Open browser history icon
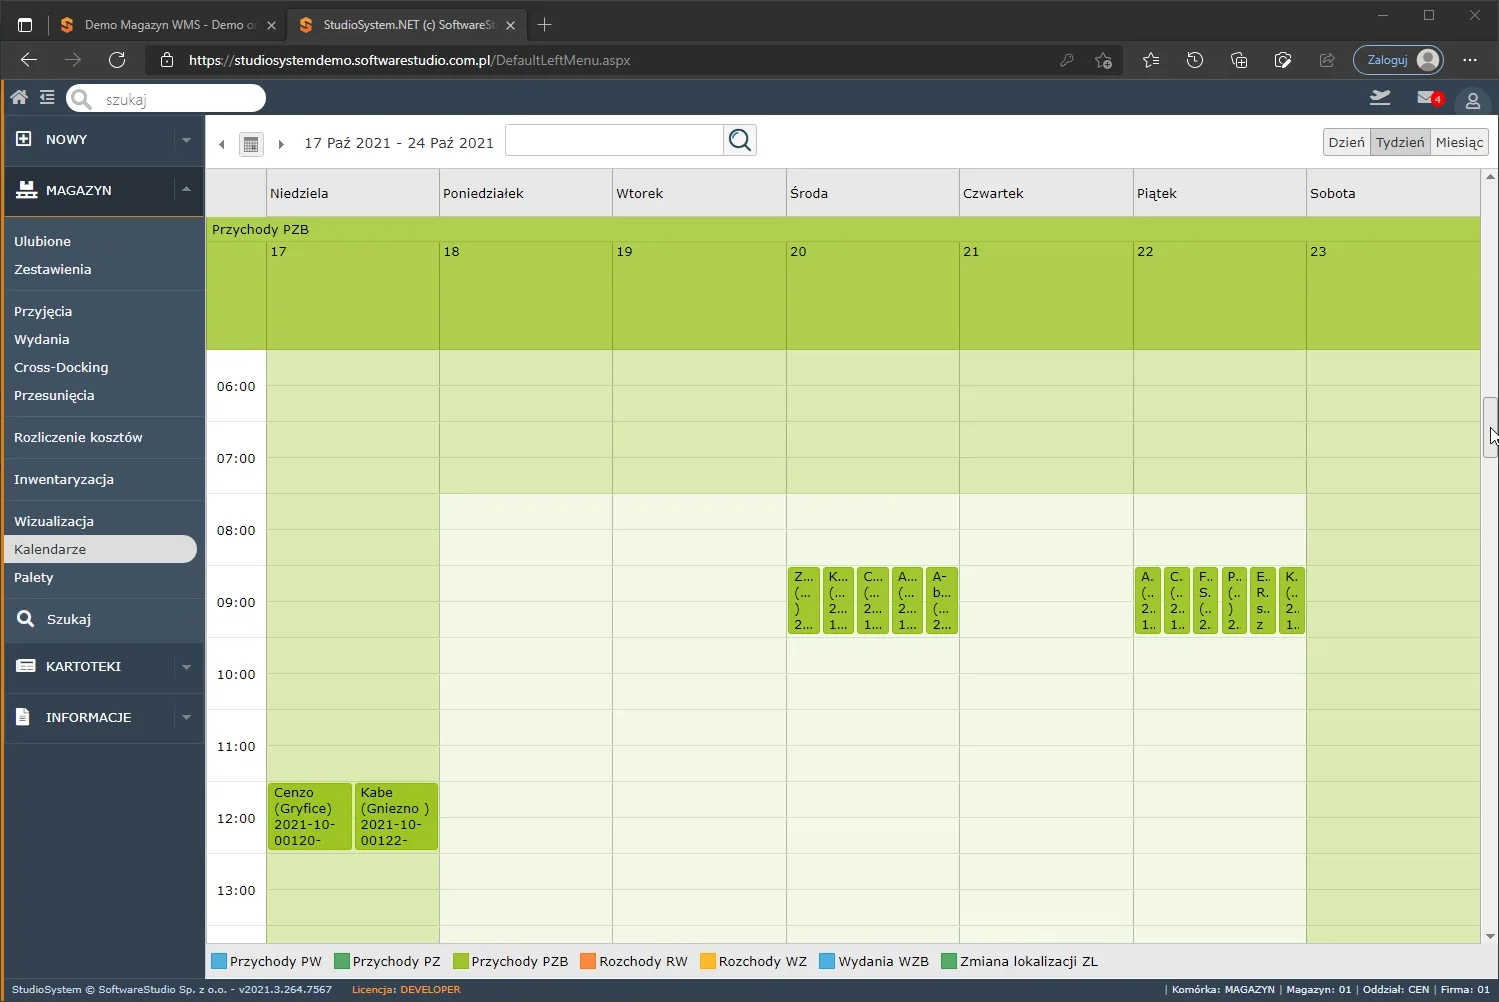1499x1002 pixels. (1195, 60)
